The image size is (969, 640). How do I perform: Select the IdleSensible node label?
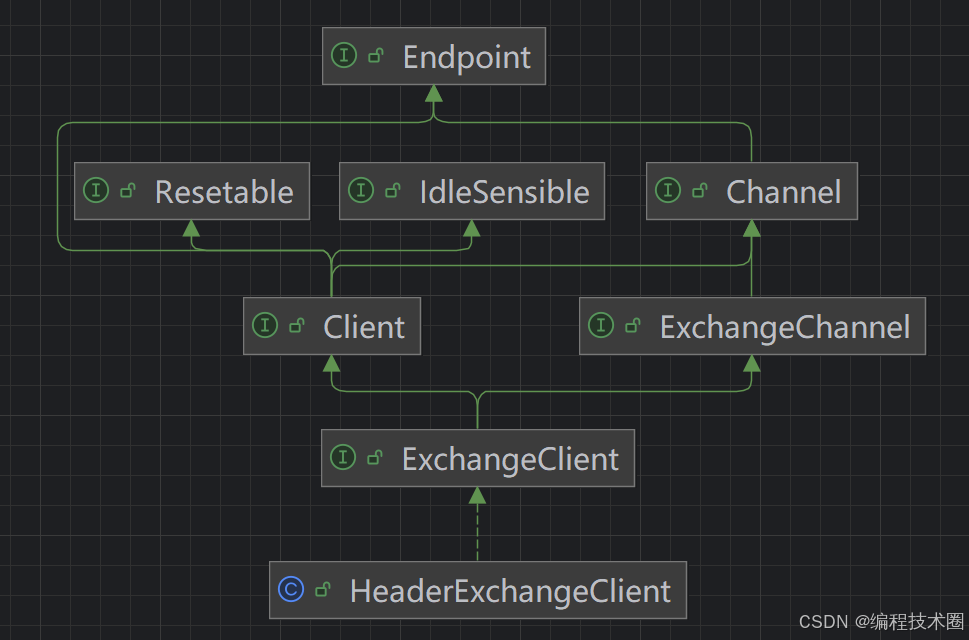point(504,192)
